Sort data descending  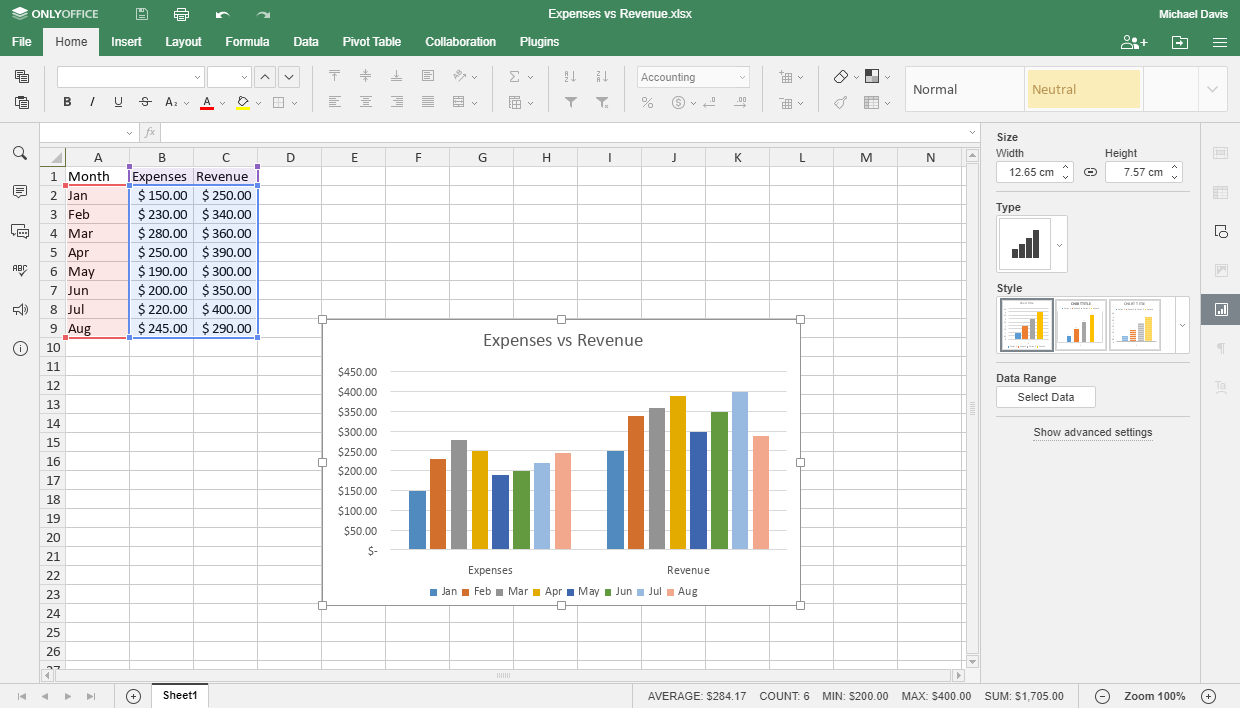point(602,77)
